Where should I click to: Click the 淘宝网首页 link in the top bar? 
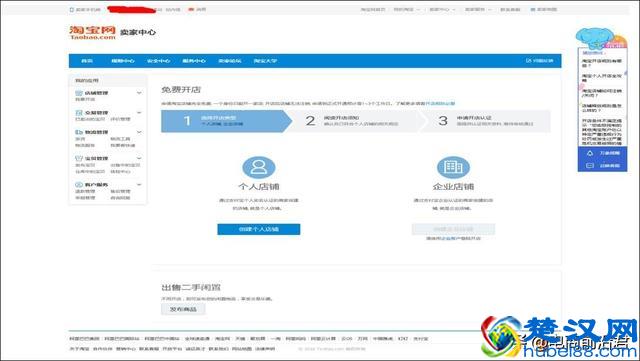point(373,9)
